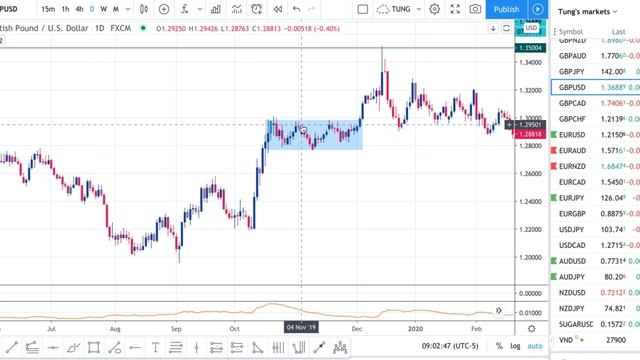640x360 pixels.
Task: Select the layout square icon
Action: pos(362,9)
